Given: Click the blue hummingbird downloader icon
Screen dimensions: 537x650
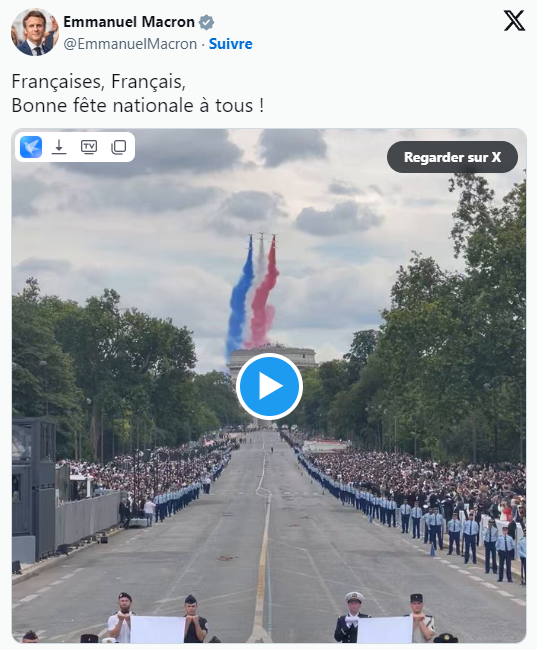Looking at the screenshot, I should coord(31,147).
